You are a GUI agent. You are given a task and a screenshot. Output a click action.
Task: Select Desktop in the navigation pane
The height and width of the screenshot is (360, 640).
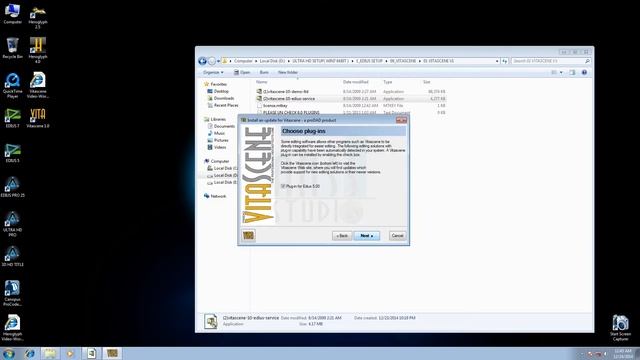pyautogui.click(x=221, y=91)
